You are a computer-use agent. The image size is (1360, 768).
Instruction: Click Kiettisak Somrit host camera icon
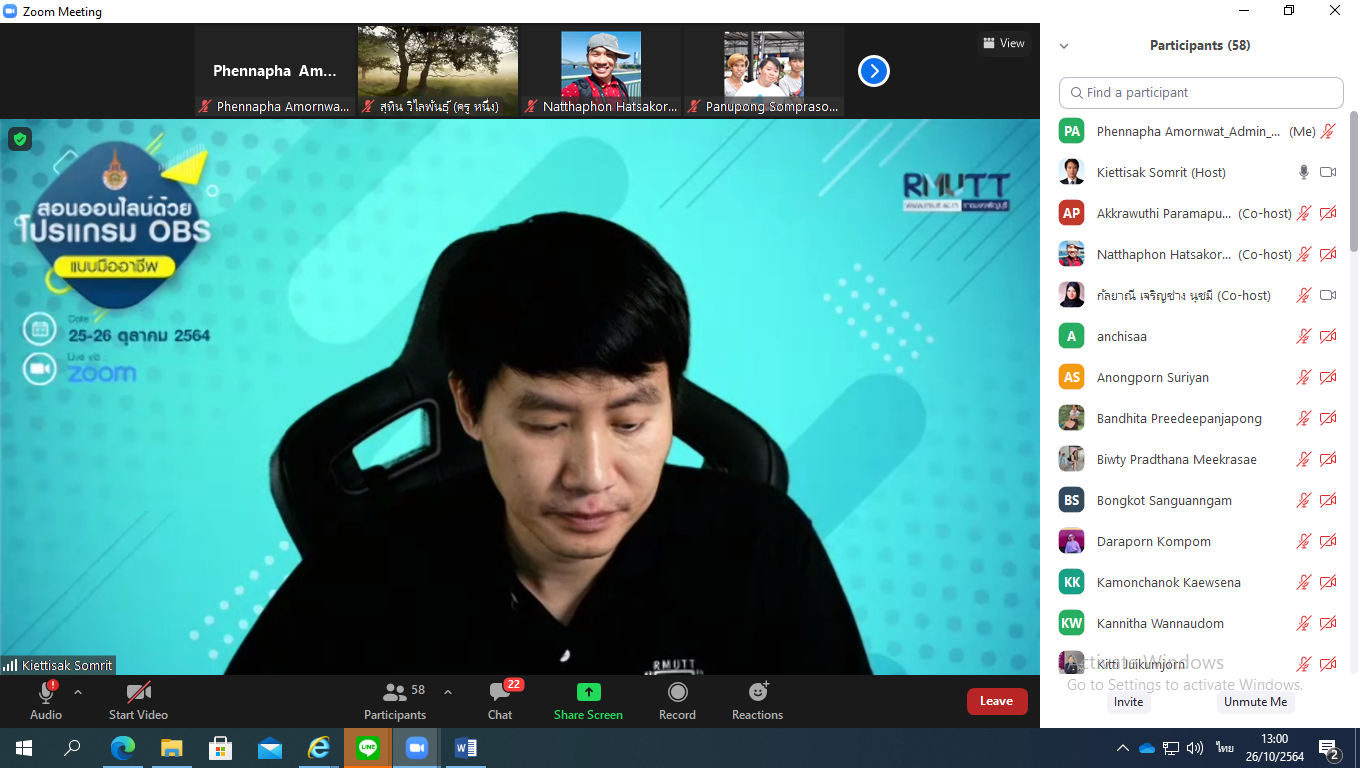[1328, 172]
